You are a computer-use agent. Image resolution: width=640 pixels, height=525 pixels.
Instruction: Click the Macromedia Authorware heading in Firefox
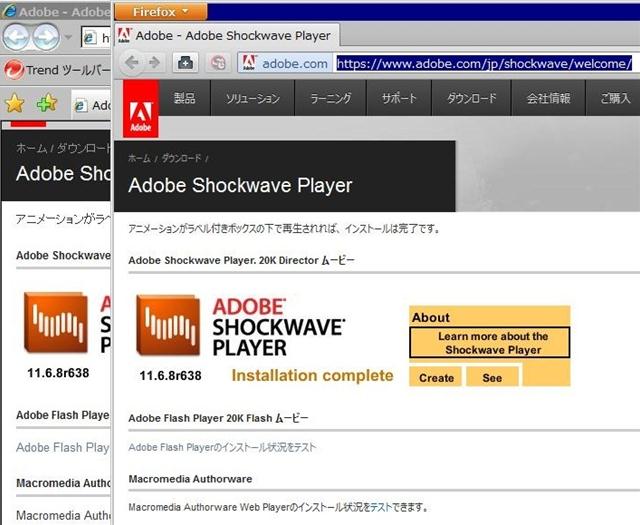coord(190,479)
